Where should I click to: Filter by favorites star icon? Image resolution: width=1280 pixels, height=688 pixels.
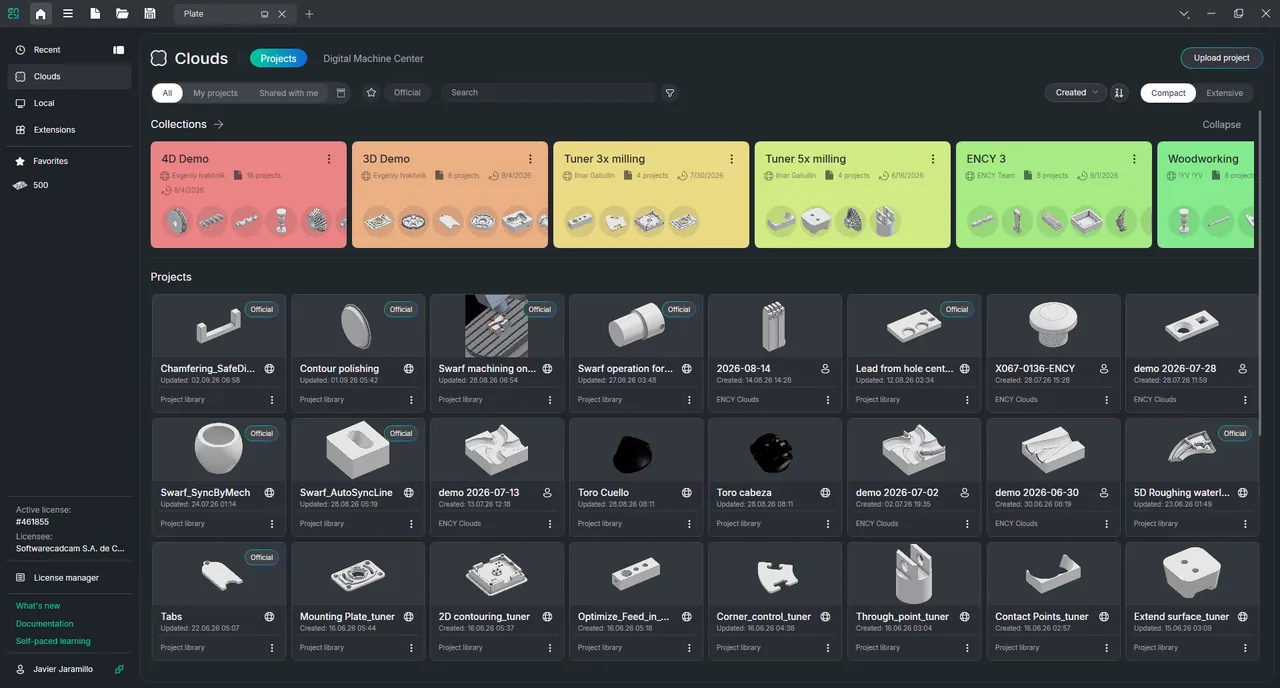point(371,93)
